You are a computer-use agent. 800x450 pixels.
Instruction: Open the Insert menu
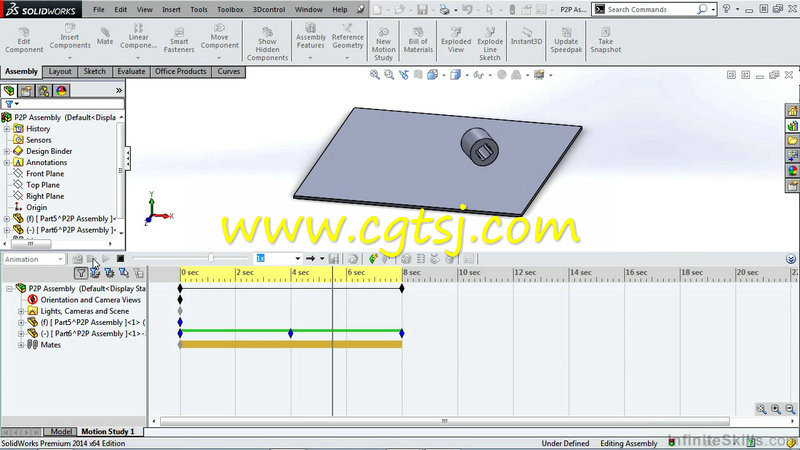coord(171,9)
